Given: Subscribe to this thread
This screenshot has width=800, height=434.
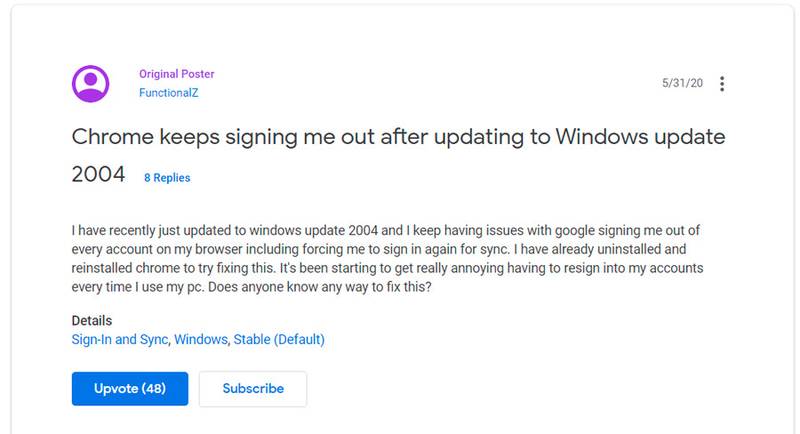Looking at the screenshot, I should [253, 389].
